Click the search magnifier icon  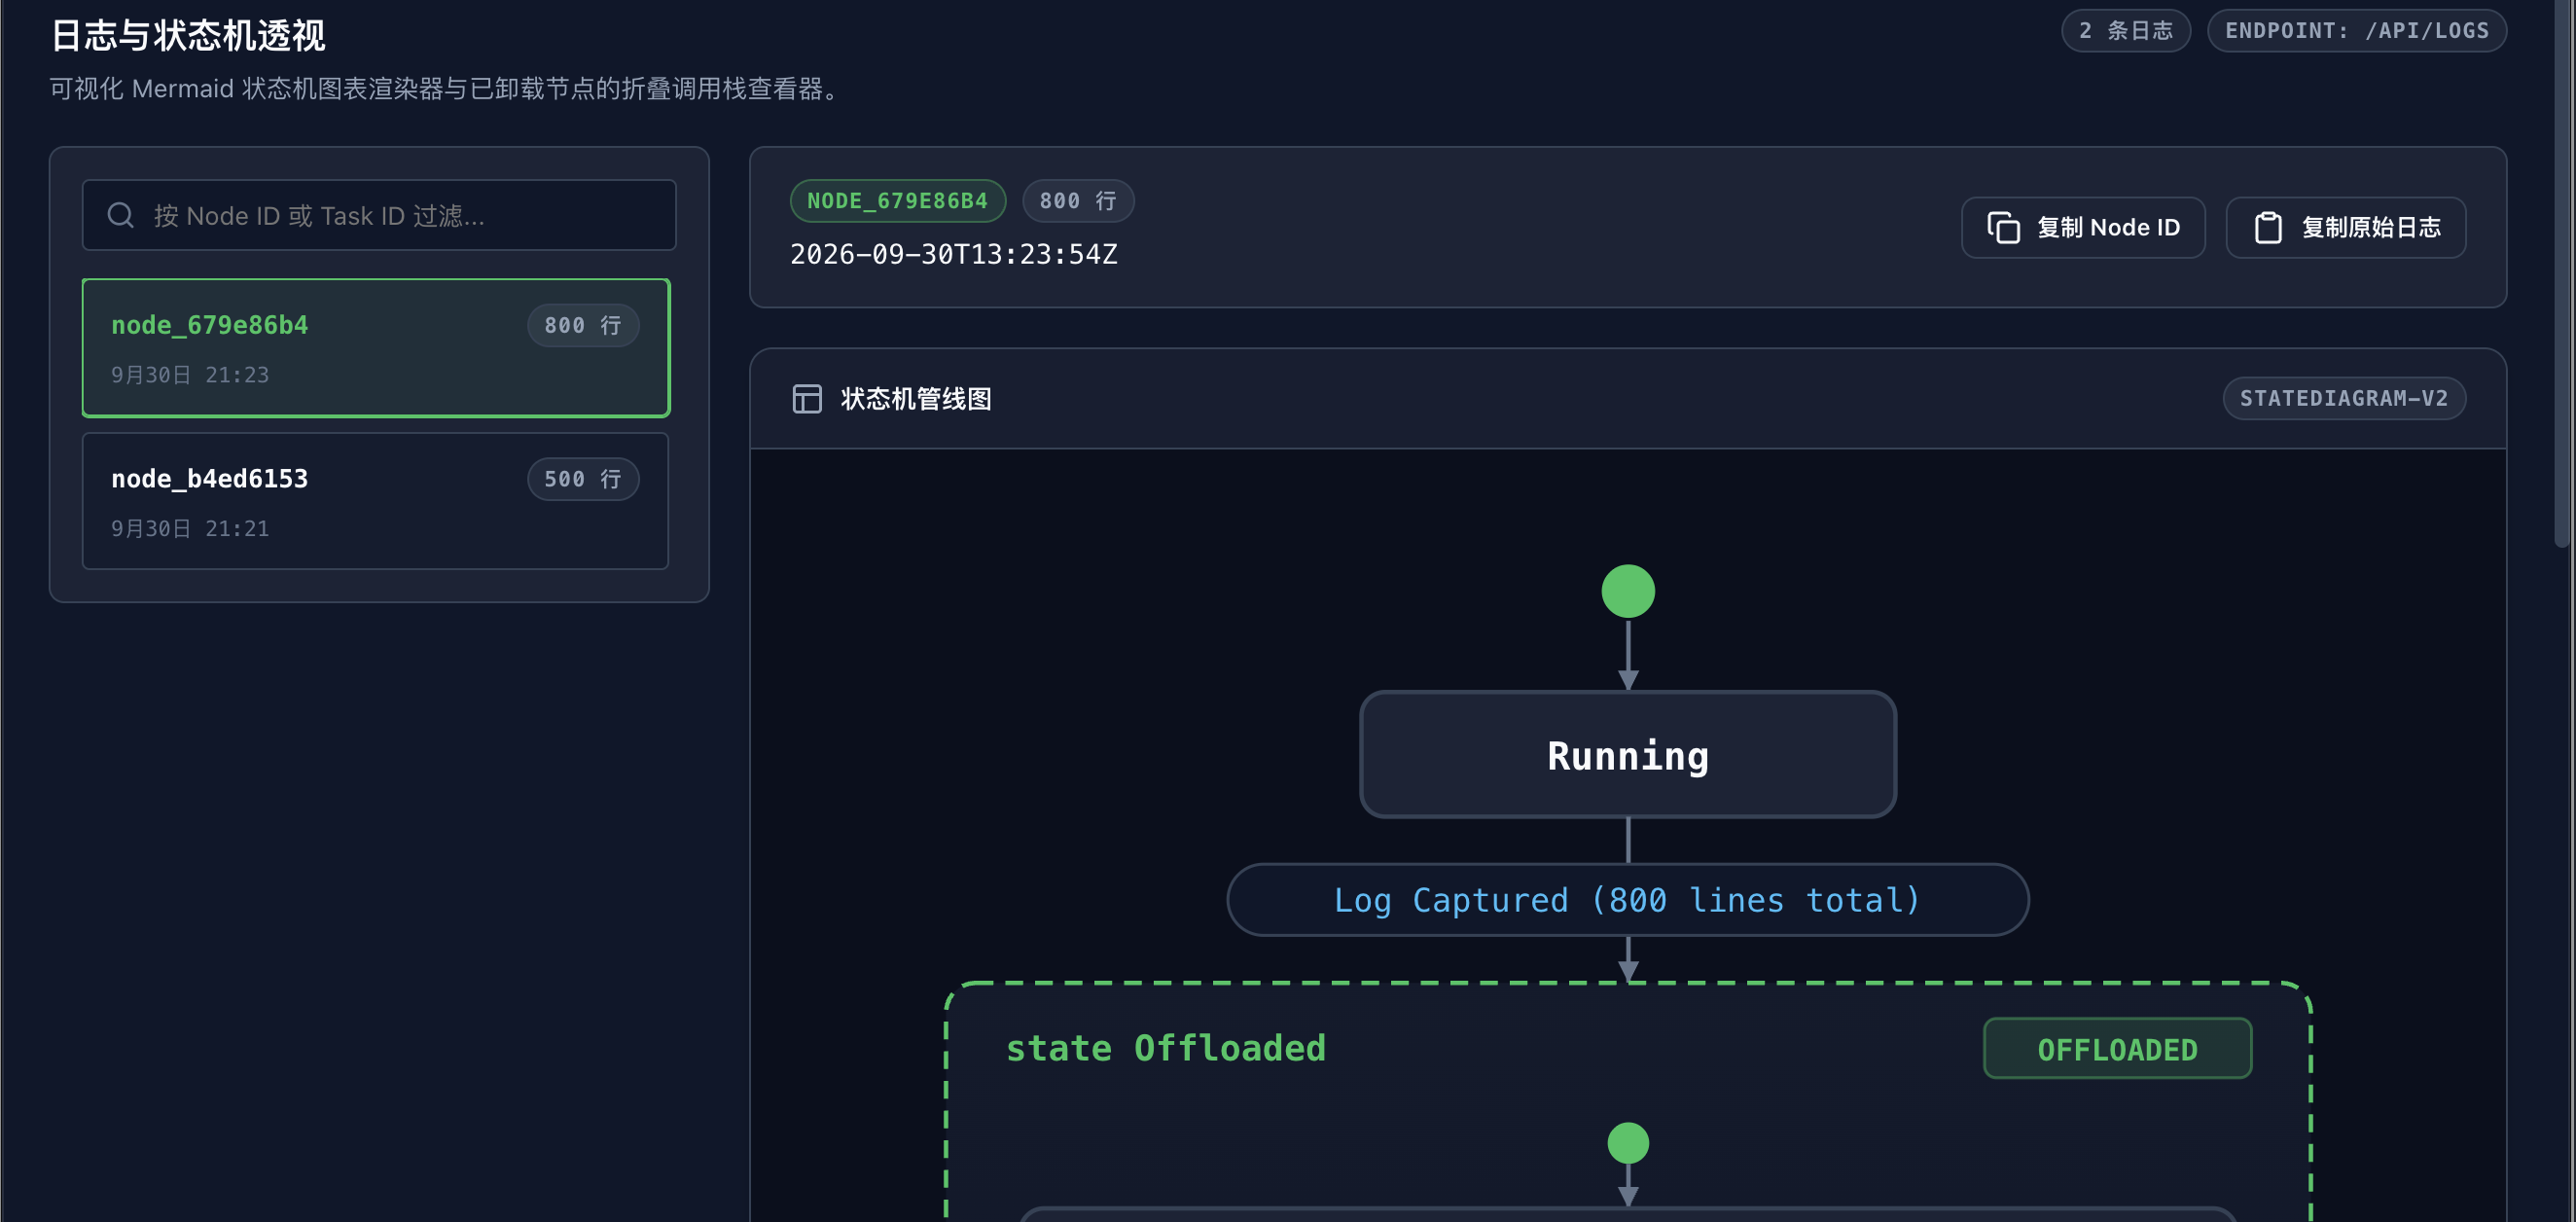pyautogui.click(x=120, y=215)
